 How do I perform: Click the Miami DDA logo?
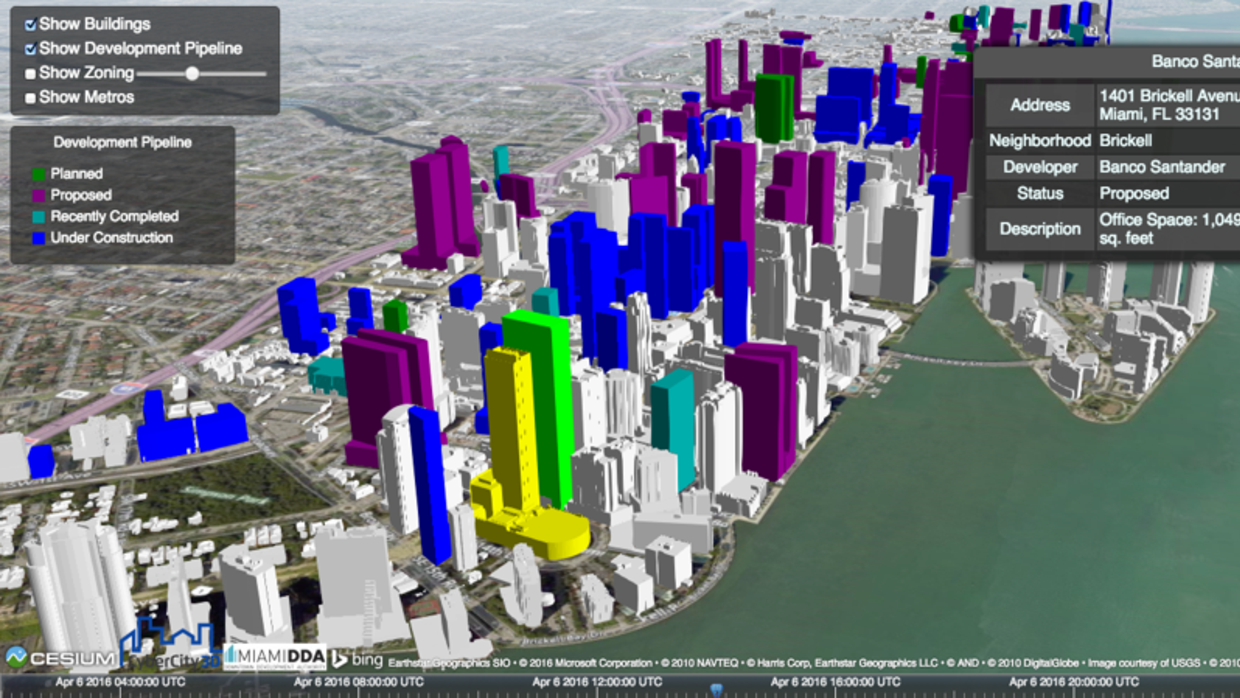pos(275,655)
